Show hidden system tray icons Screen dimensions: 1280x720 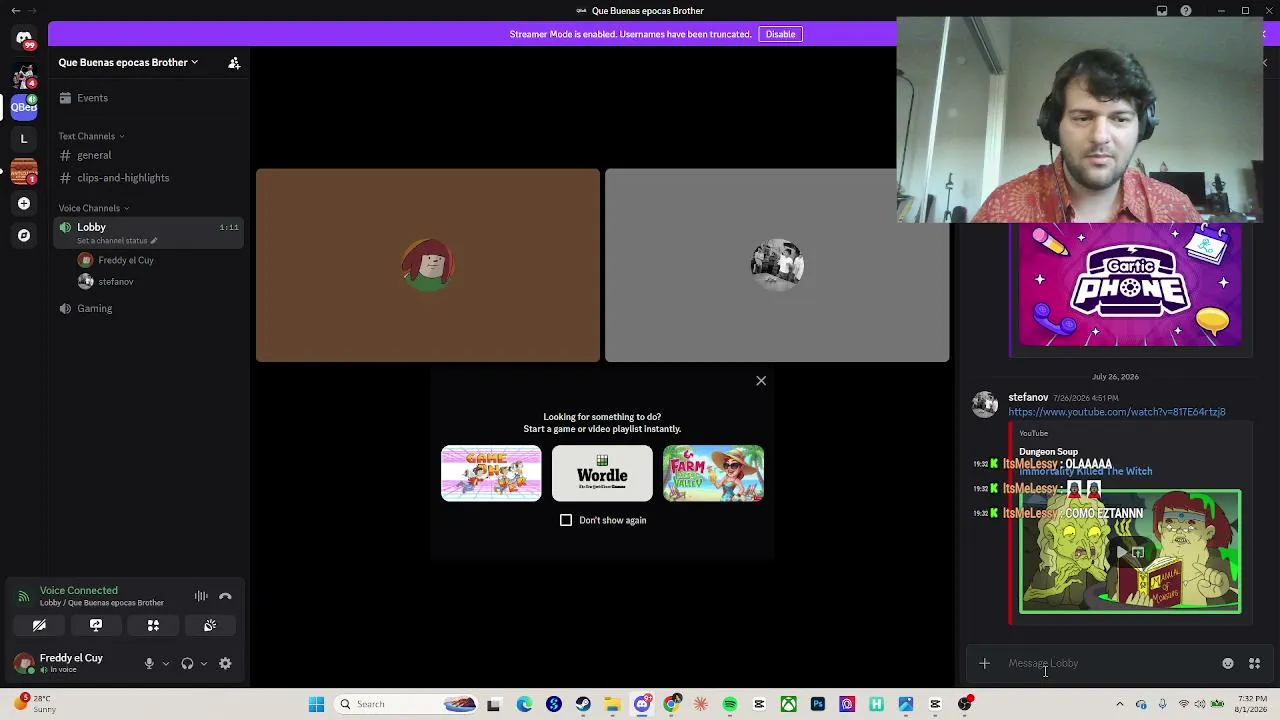(1119, 704)
